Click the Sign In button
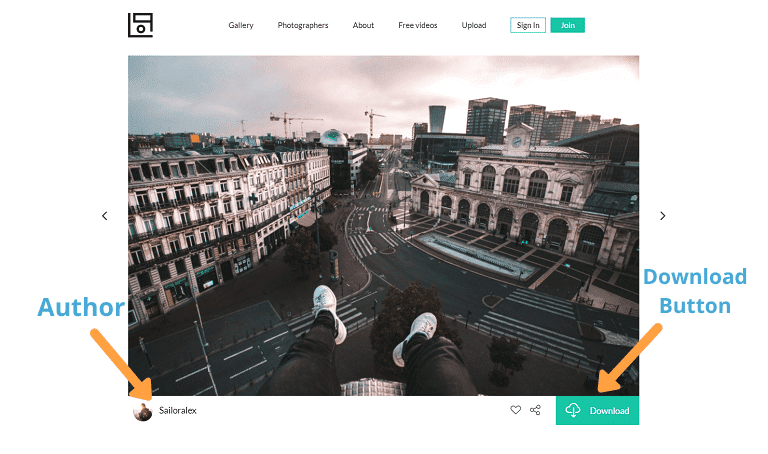This screenshot has width=768, height=454. [528, 25]
